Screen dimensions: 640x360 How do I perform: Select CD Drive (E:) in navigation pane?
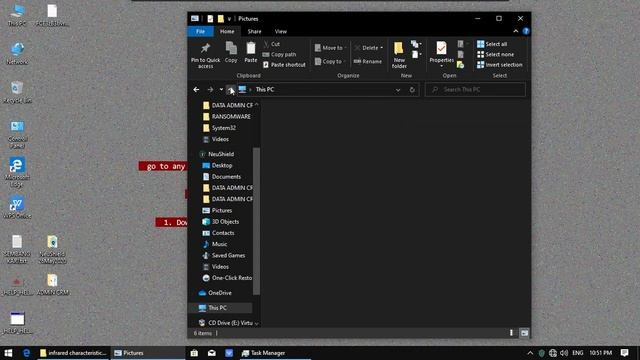point(226,323)
